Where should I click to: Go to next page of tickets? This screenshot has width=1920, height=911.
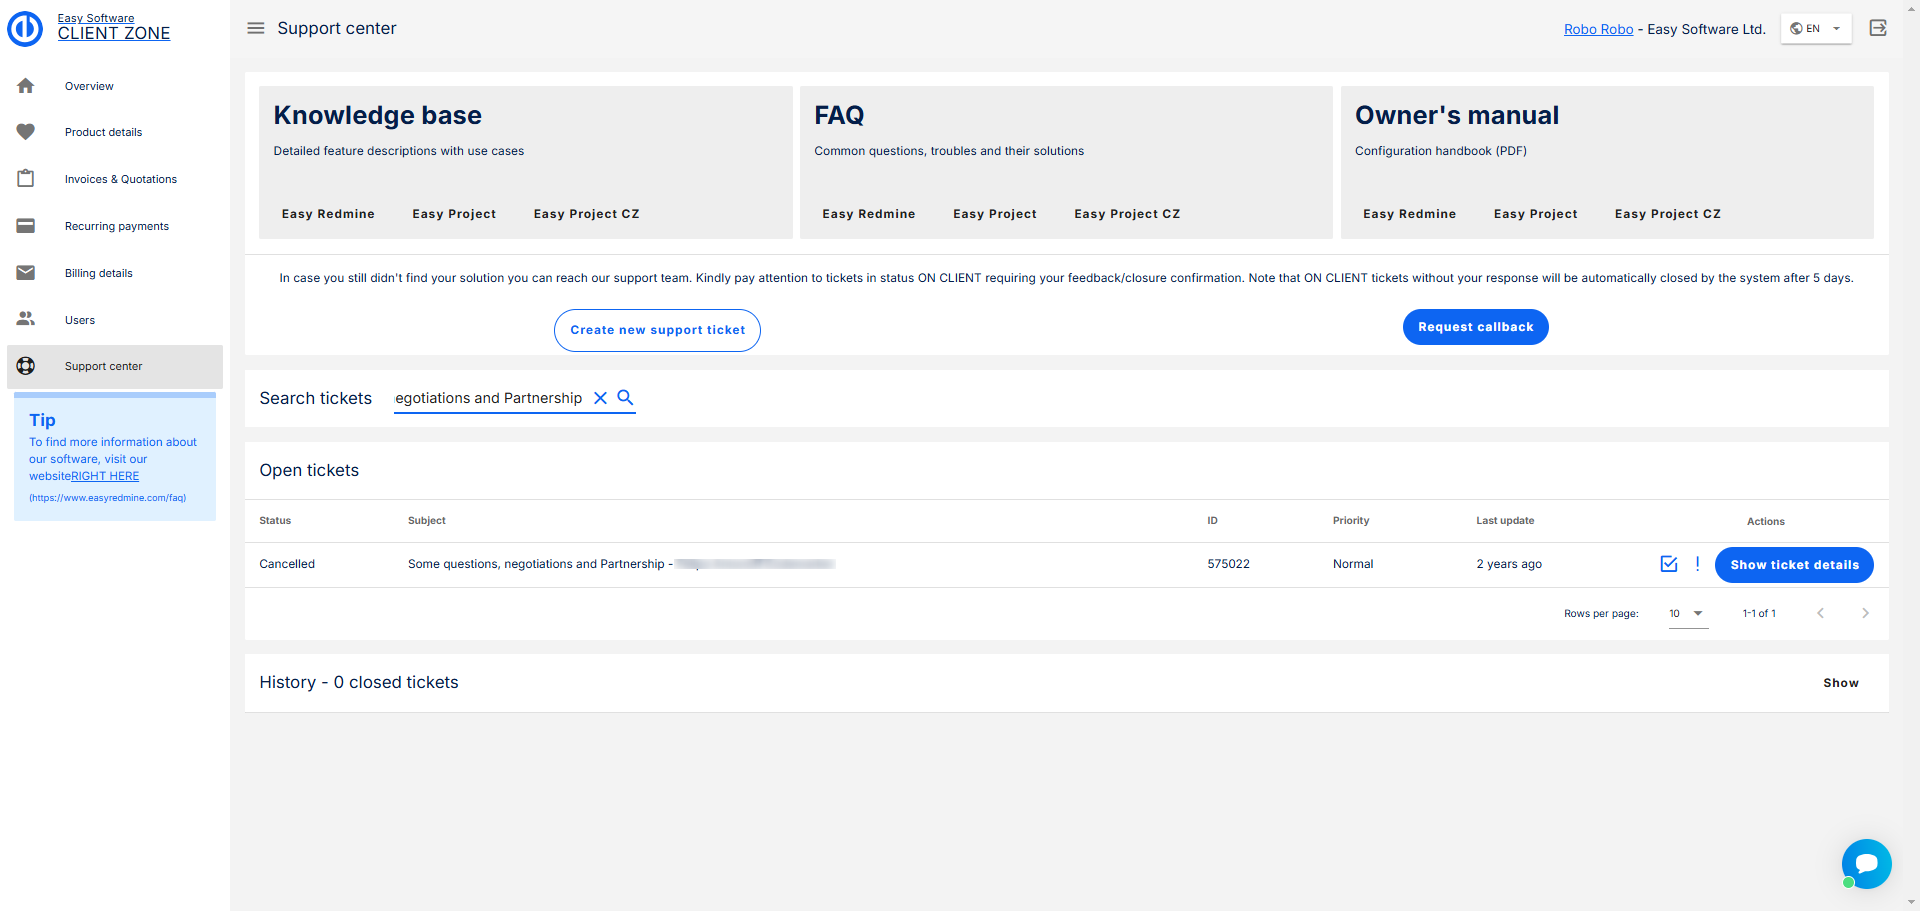1864,614
